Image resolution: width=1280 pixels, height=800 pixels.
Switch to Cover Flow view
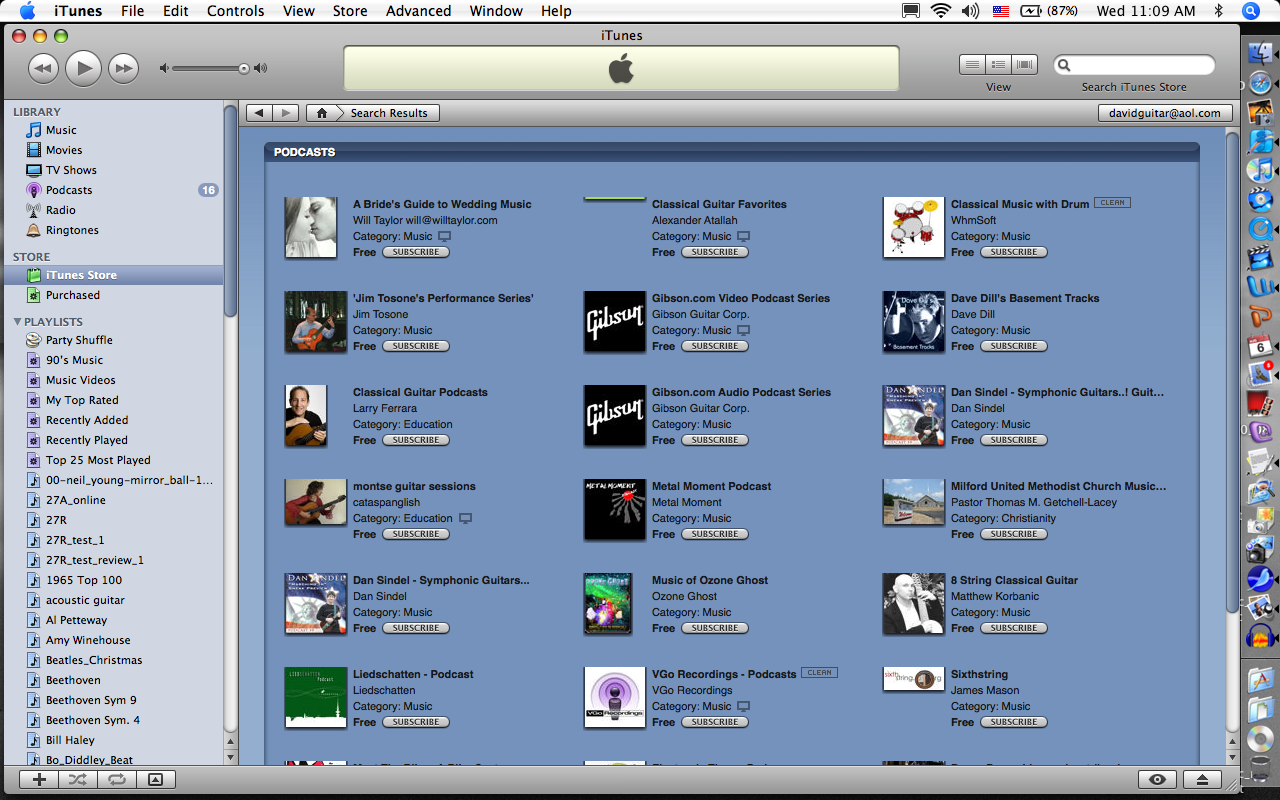click(1024, 65)
